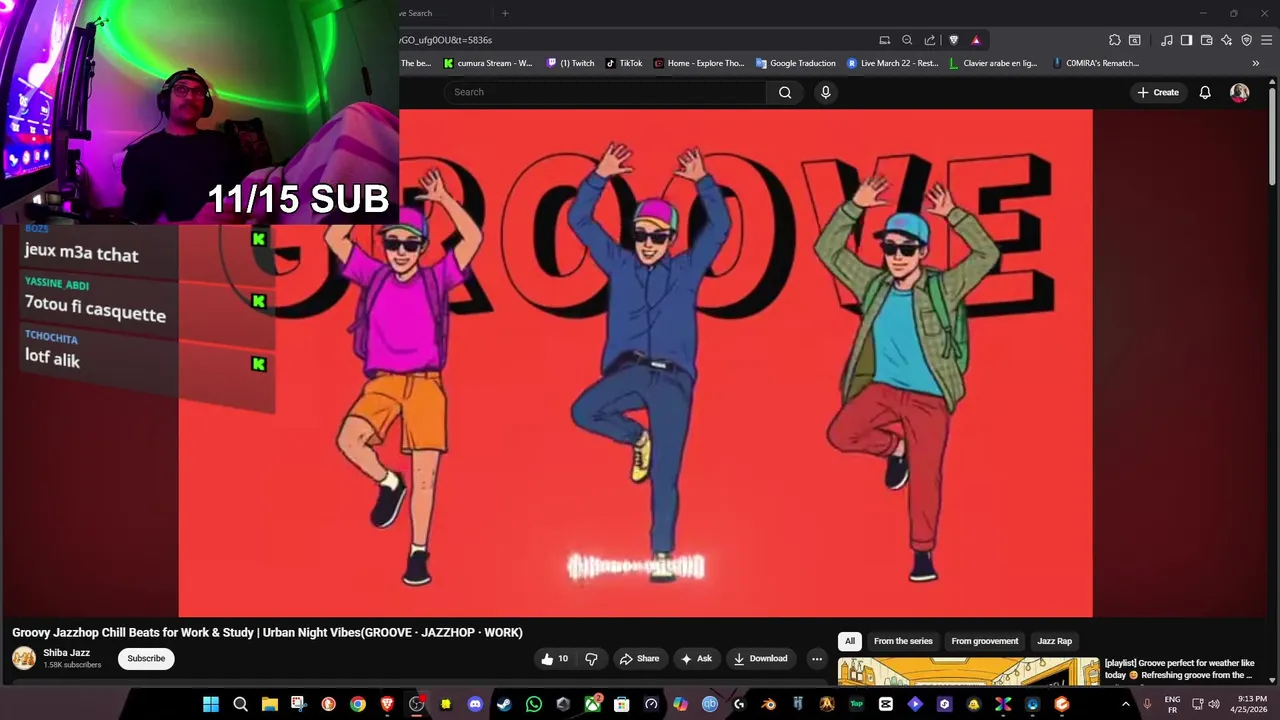
Task: Open the Home - Explore bookmark
Action: (x=699, y=63)
